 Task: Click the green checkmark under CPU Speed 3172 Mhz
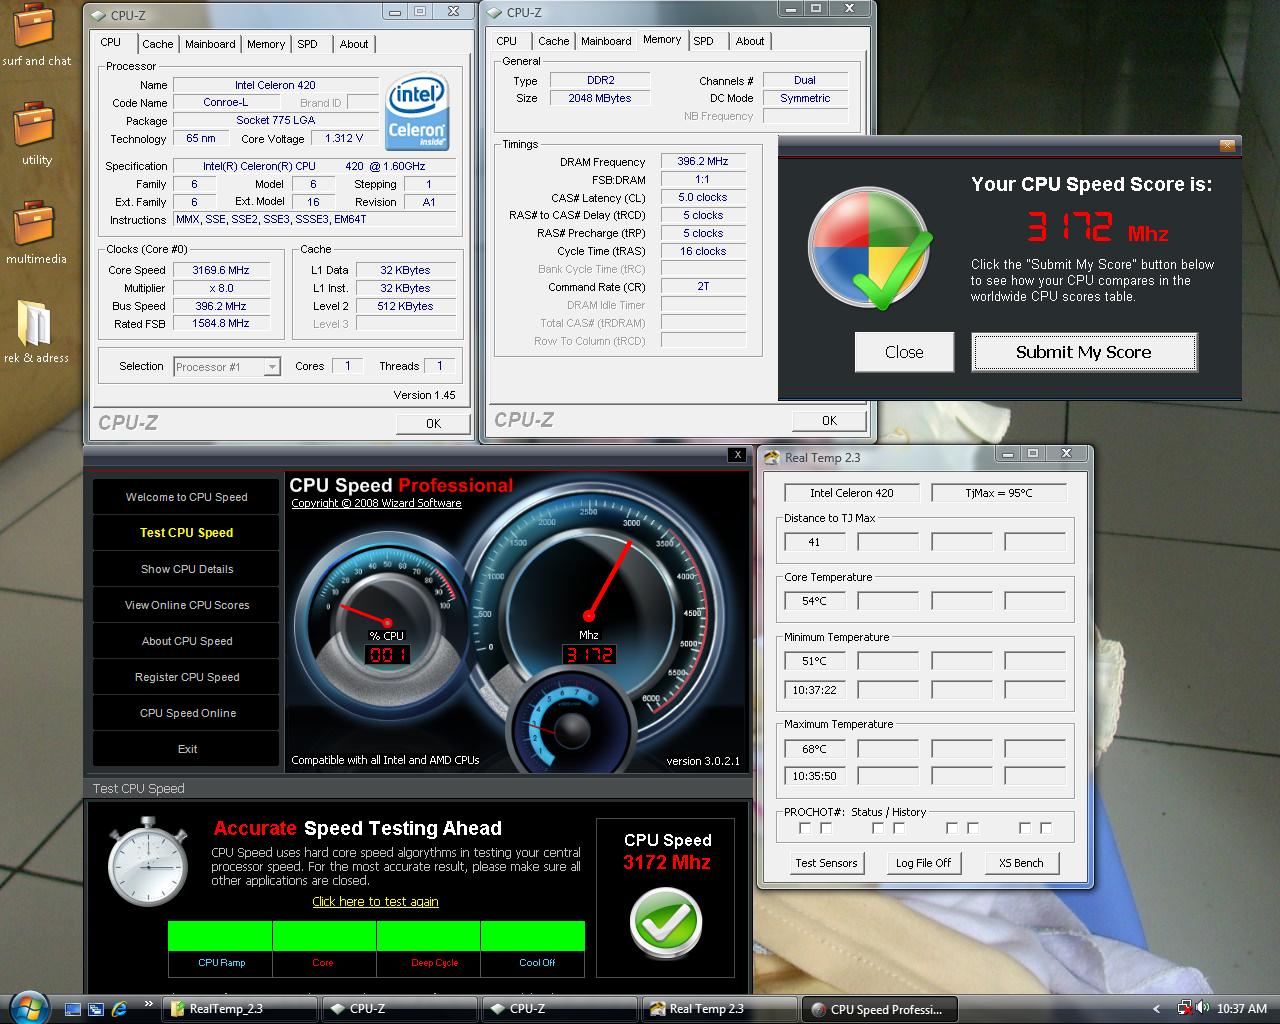click(x=666, y=922)
